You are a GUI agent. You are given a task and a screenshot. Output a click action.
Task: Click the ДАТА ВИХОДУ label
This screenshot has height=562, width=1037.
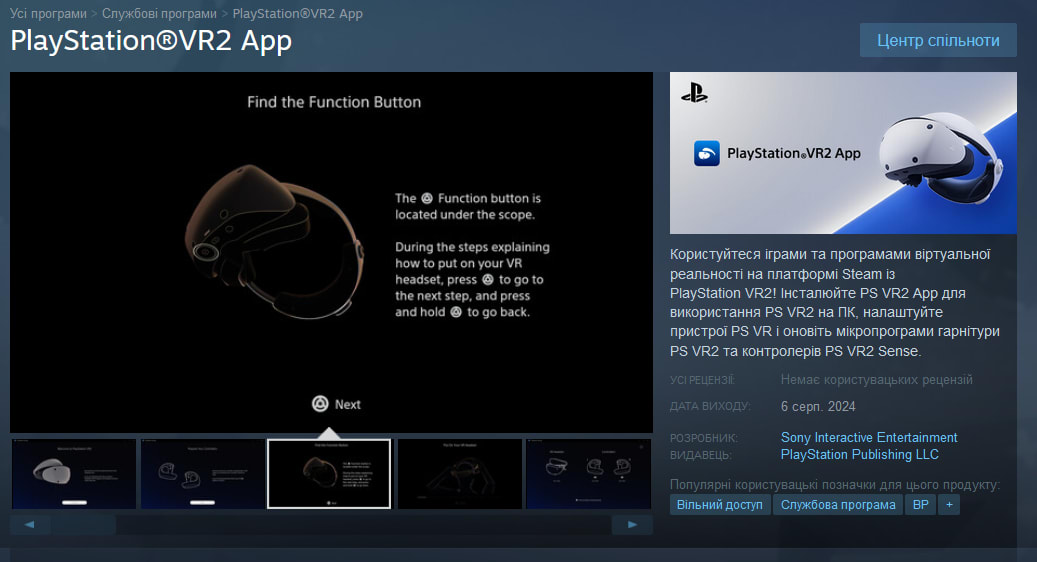tap(710, 406)
